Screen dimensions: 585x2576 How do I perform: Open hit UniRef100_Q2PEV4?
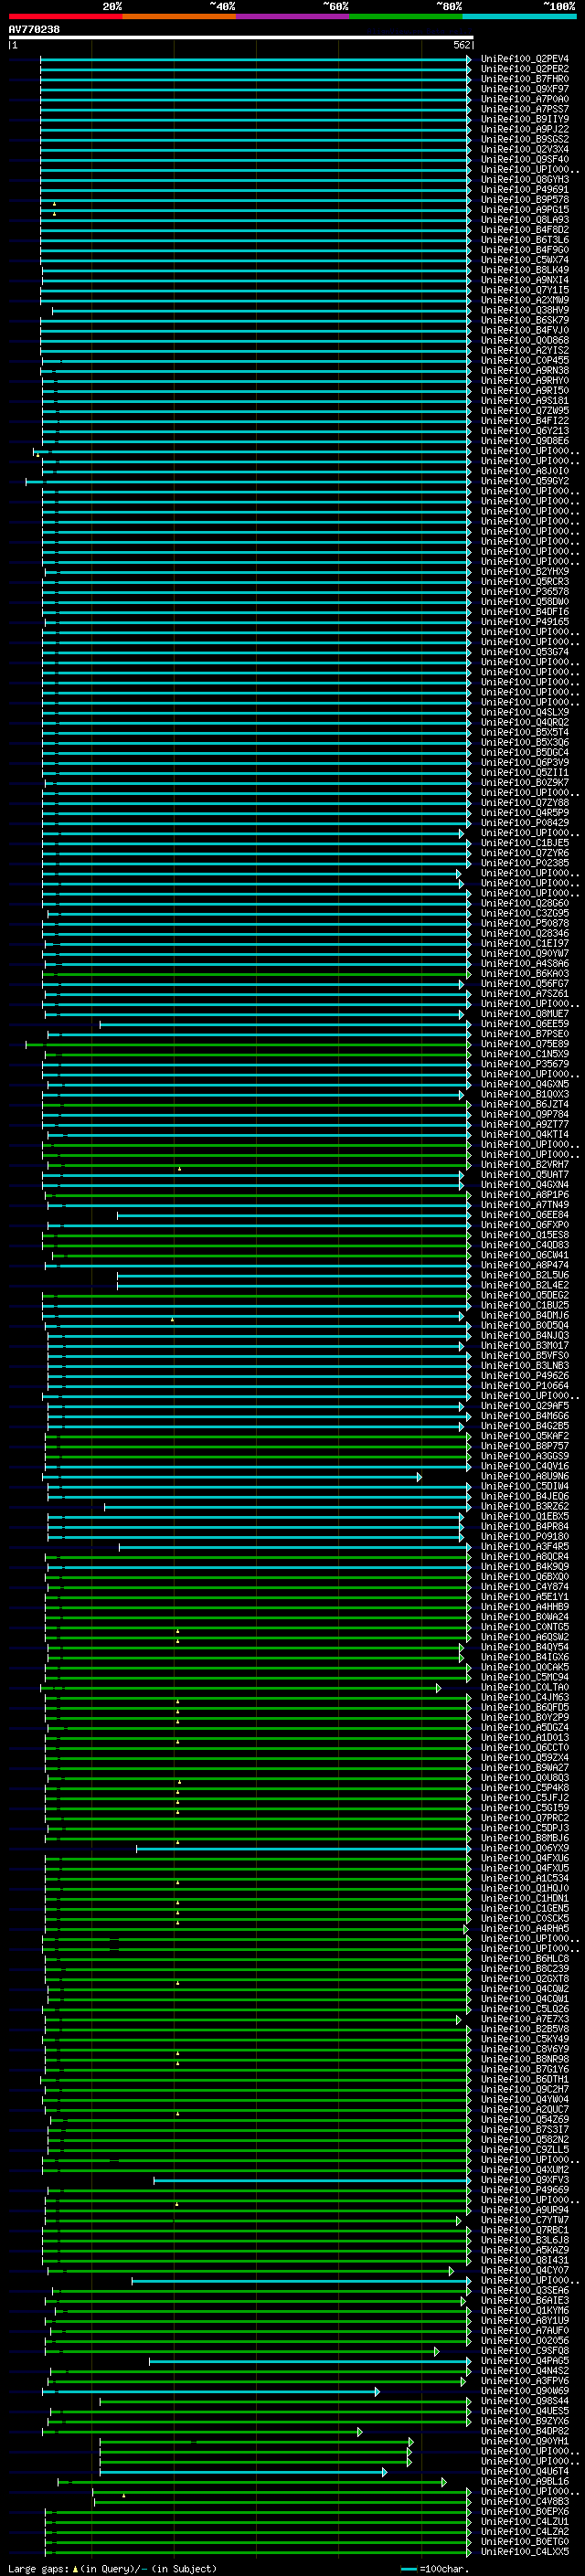click(x=525, y=59)
